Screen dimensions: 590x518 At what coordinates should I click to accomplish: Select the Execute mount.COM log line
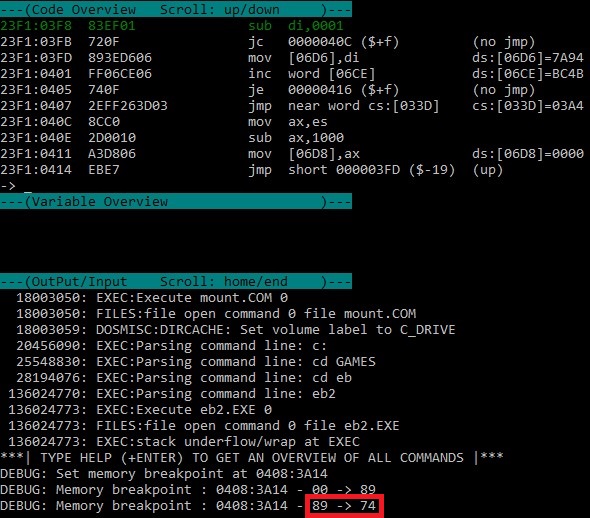152,298
